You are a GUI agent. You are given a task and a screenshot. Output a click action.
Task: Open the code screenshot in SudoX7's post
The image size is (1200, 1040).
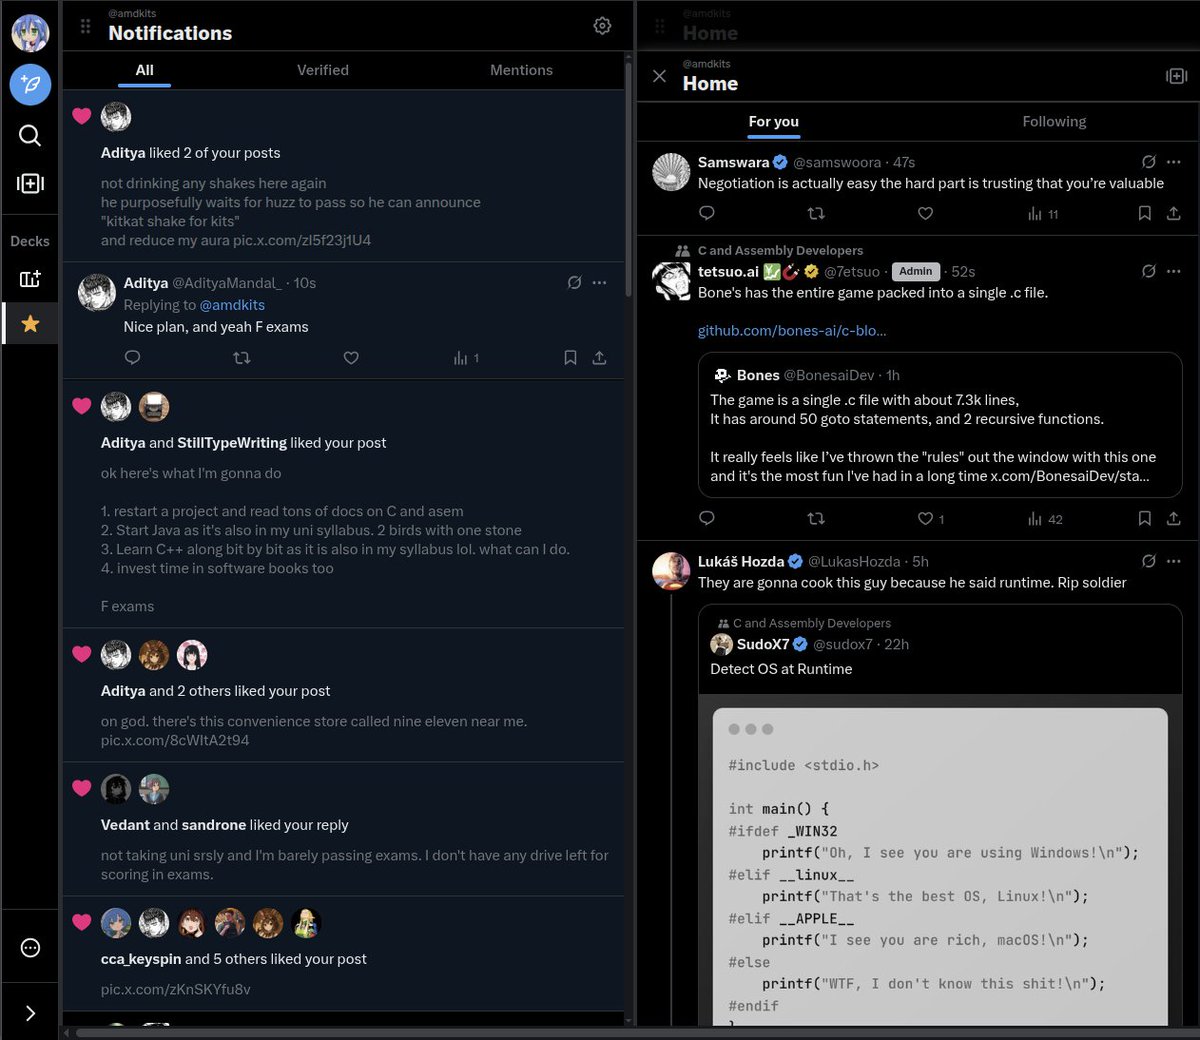tap(940, 860)
